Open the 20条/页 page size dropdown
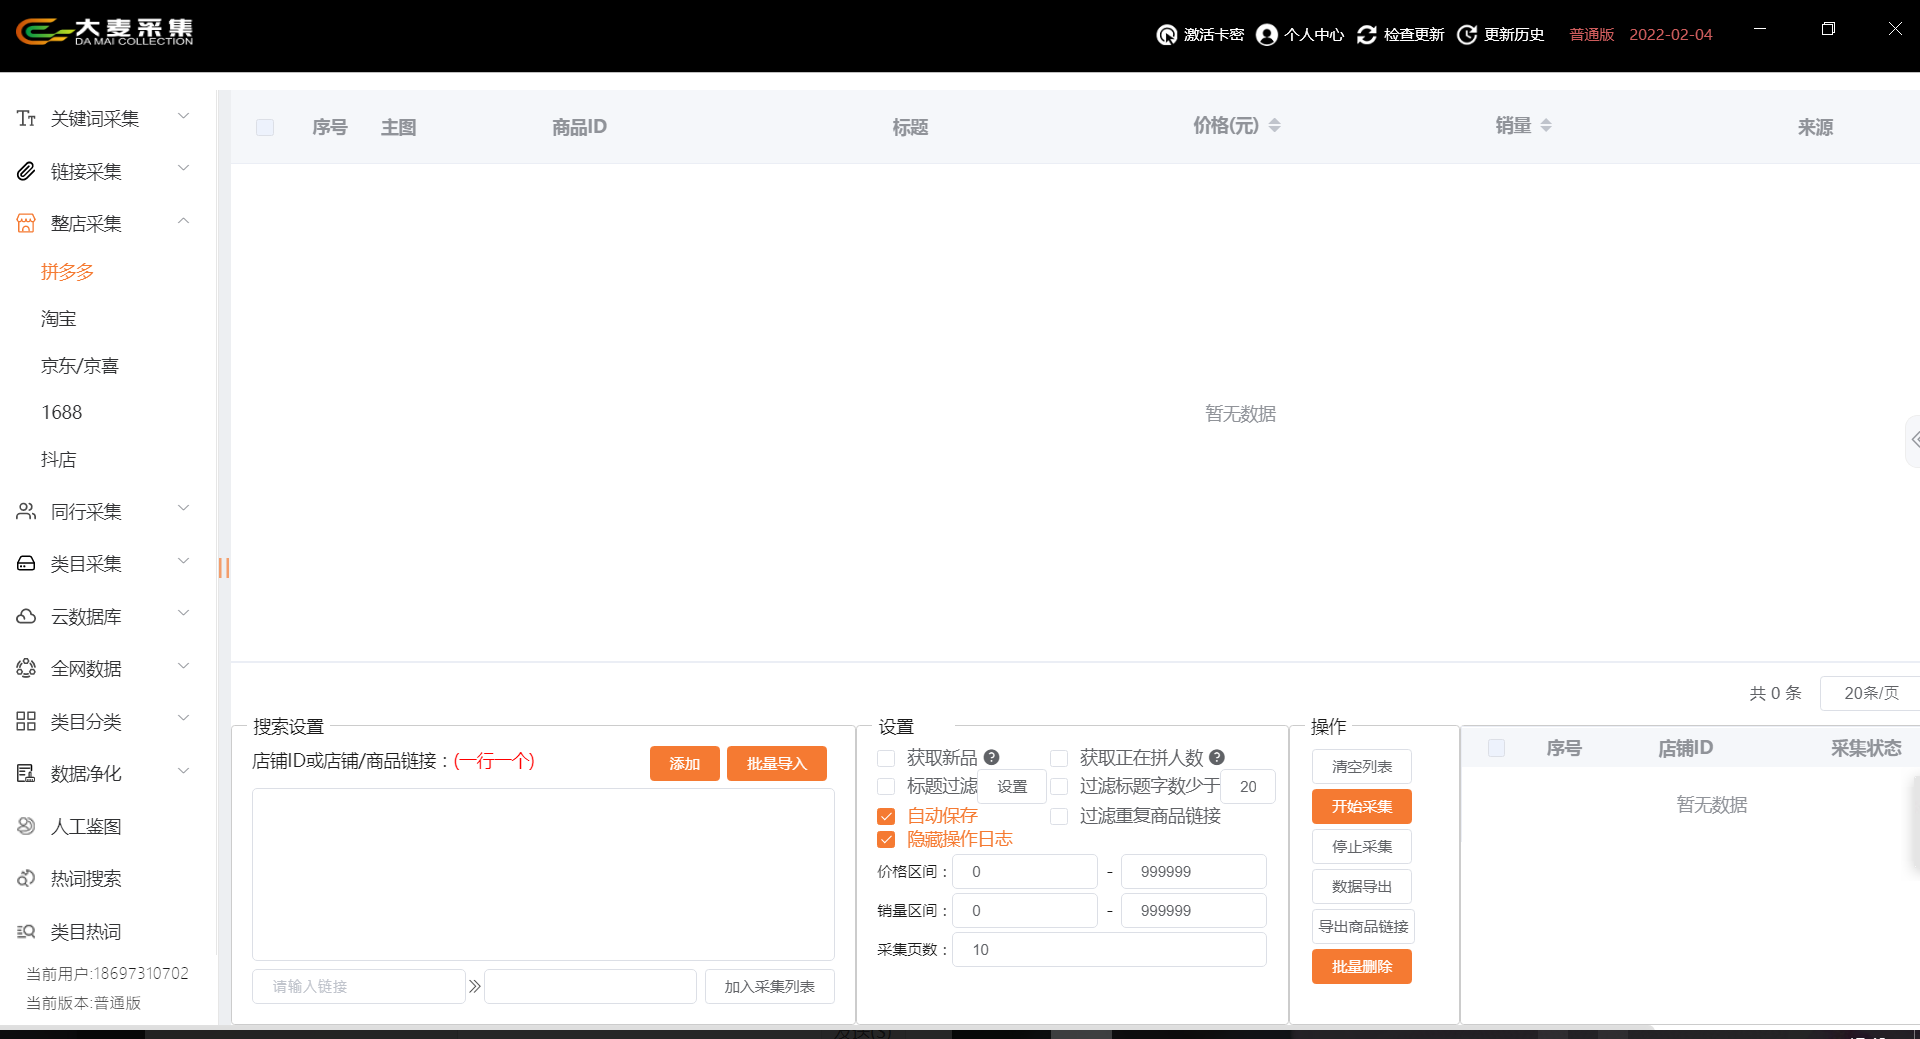 tap(1869, 693)
